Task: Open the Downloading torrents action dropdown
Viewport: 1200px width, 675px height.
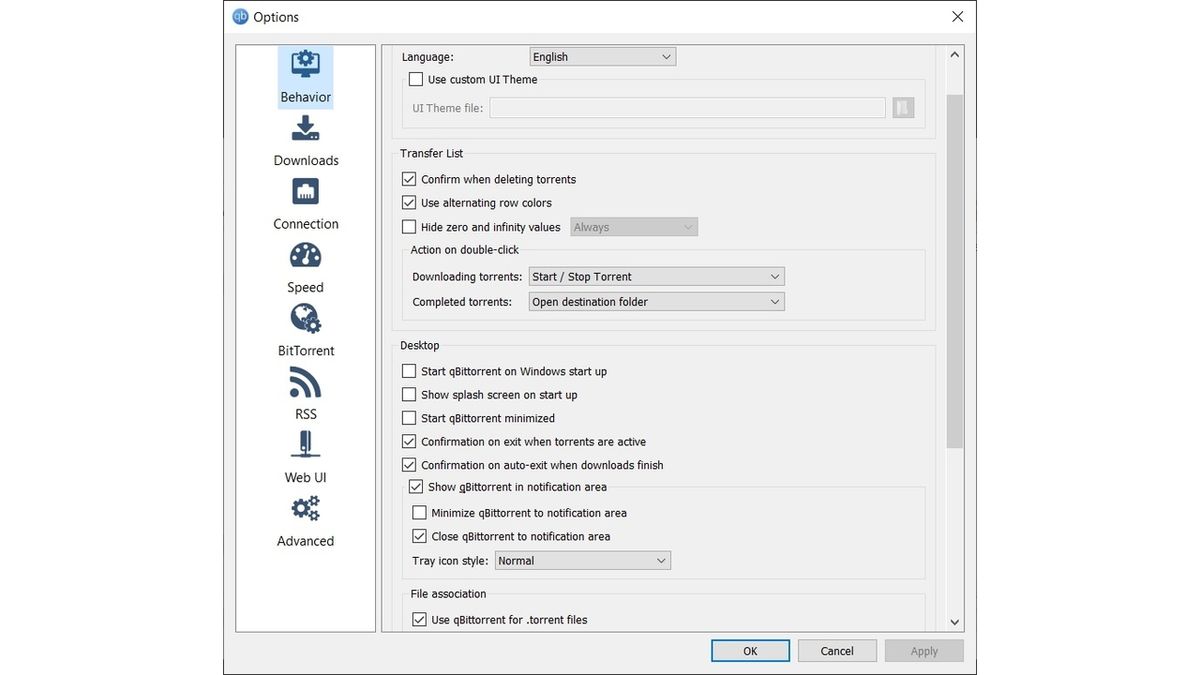Action: pyautogui.click(x=656, y=276)
